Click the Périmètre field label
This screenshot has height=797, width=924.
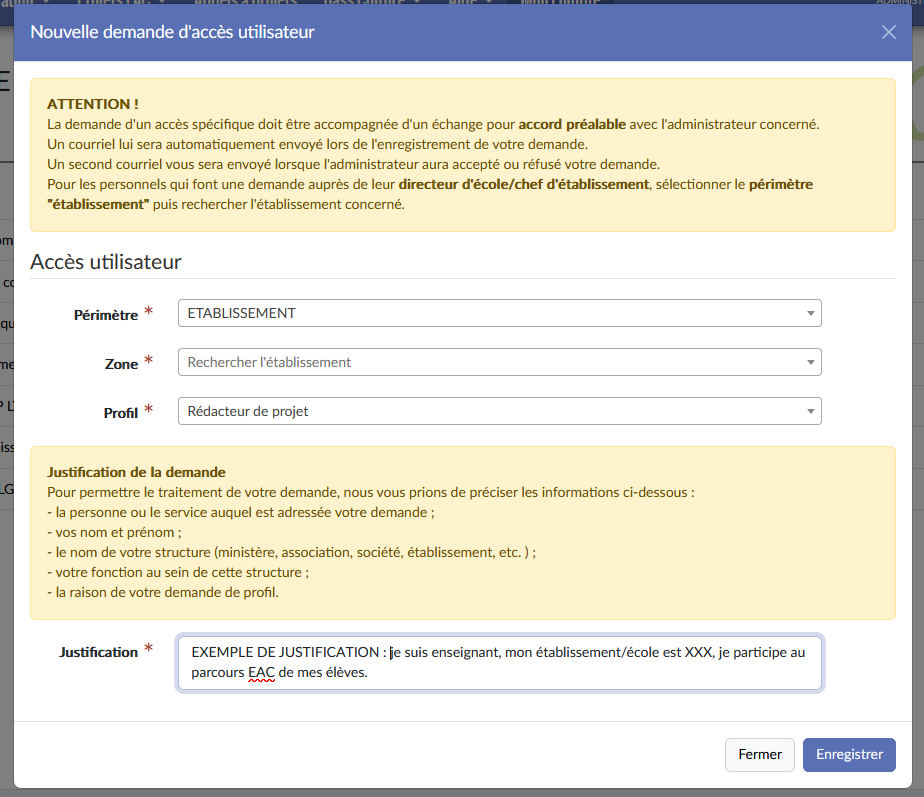pyautogui.click(x=105, y=315)
